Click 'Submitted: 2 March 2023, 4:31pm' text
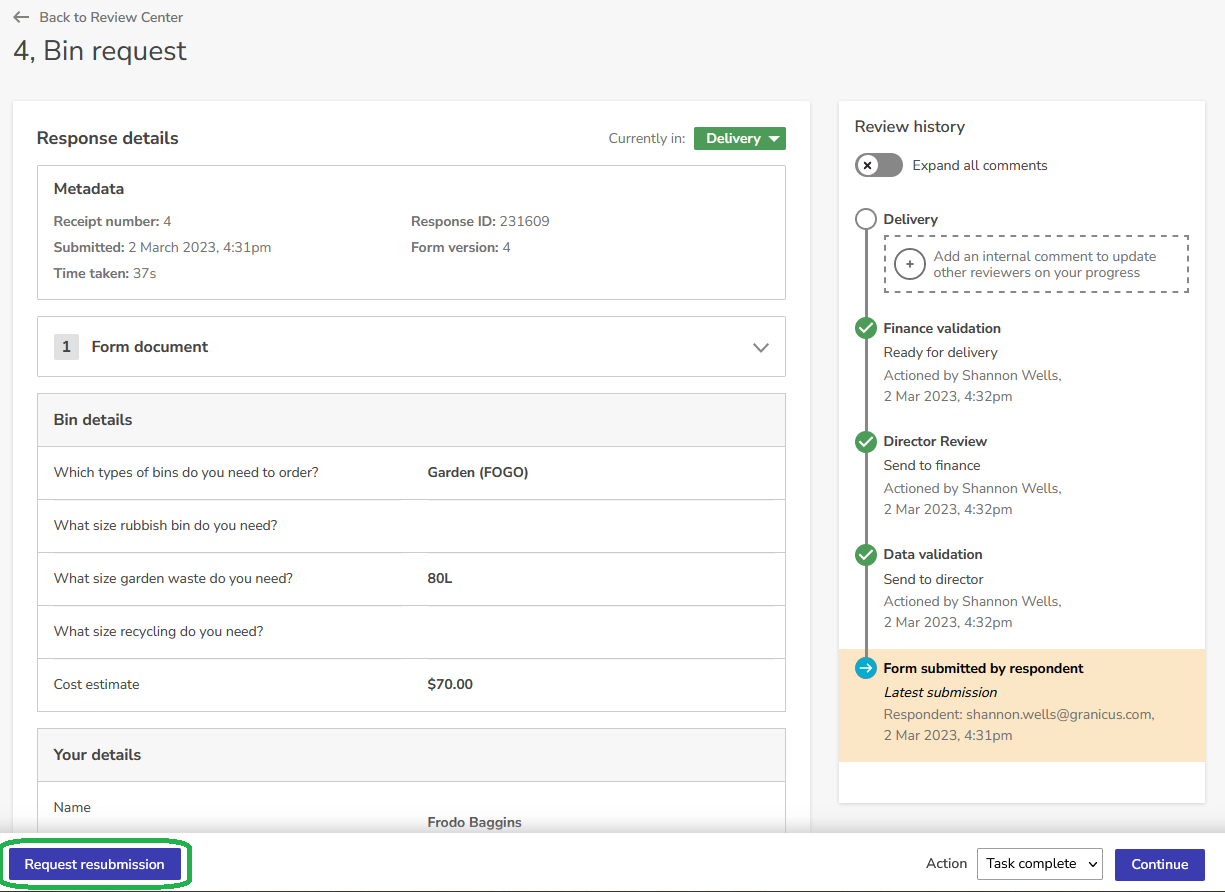The image size is (1225, 892). [x=162, y=247]
